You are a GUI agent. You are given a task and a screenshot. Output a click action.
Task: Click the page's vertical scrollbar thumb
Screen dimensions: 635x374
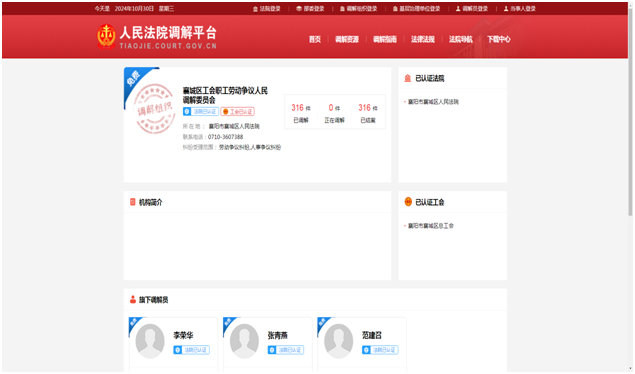tap(631, 113)
